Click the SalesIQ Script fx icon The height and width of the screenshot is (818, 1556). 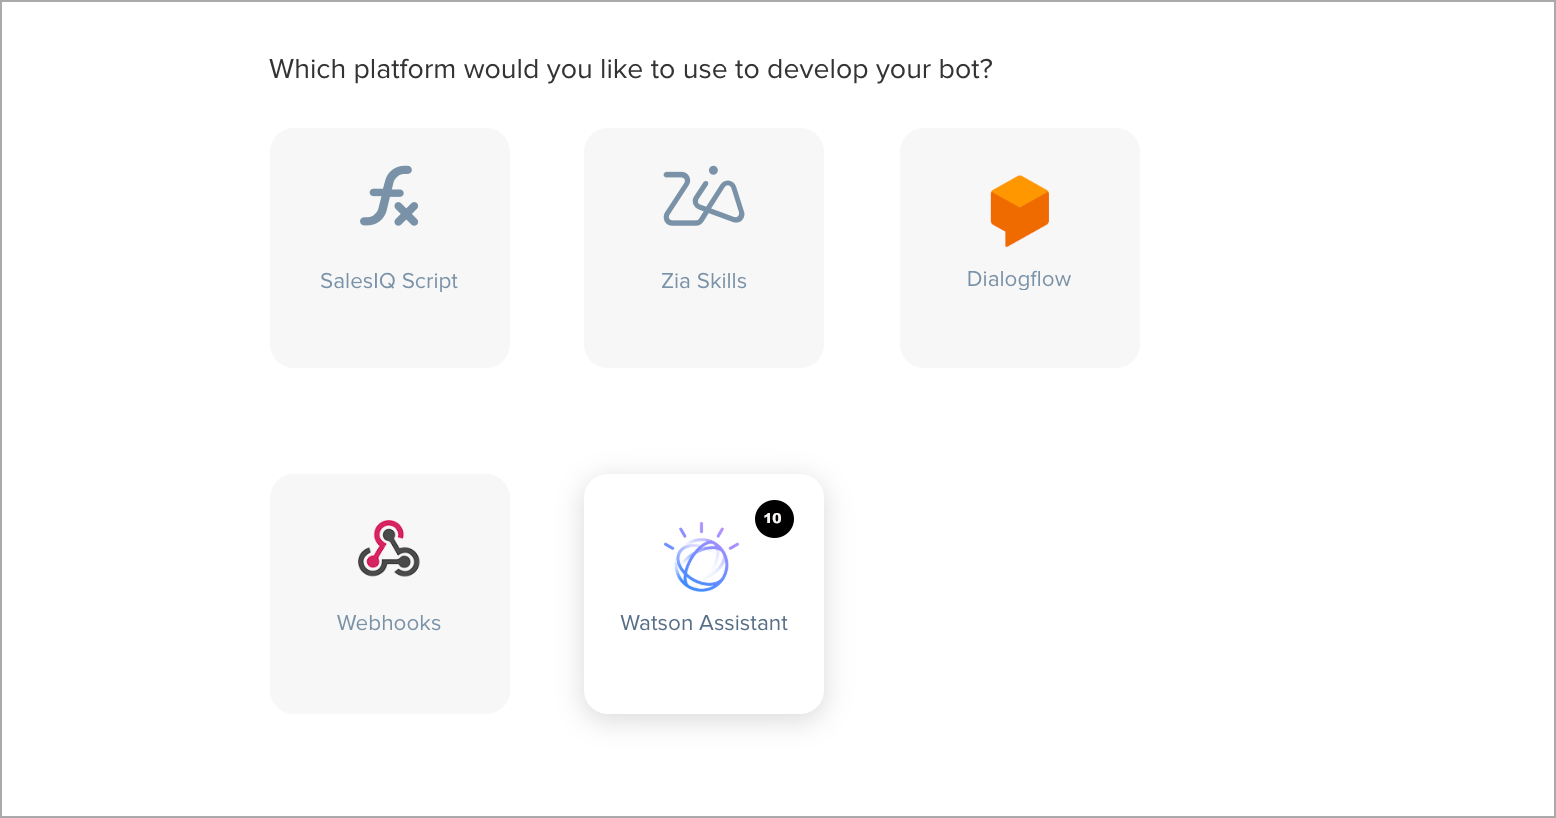(389, 196)
